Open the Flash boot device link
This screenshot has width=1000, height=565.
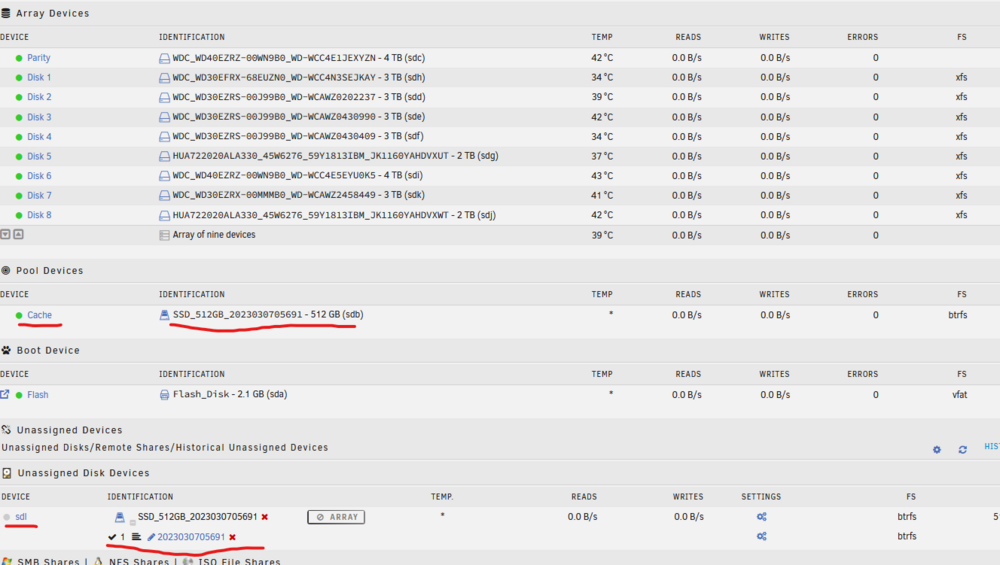[38, 395]
